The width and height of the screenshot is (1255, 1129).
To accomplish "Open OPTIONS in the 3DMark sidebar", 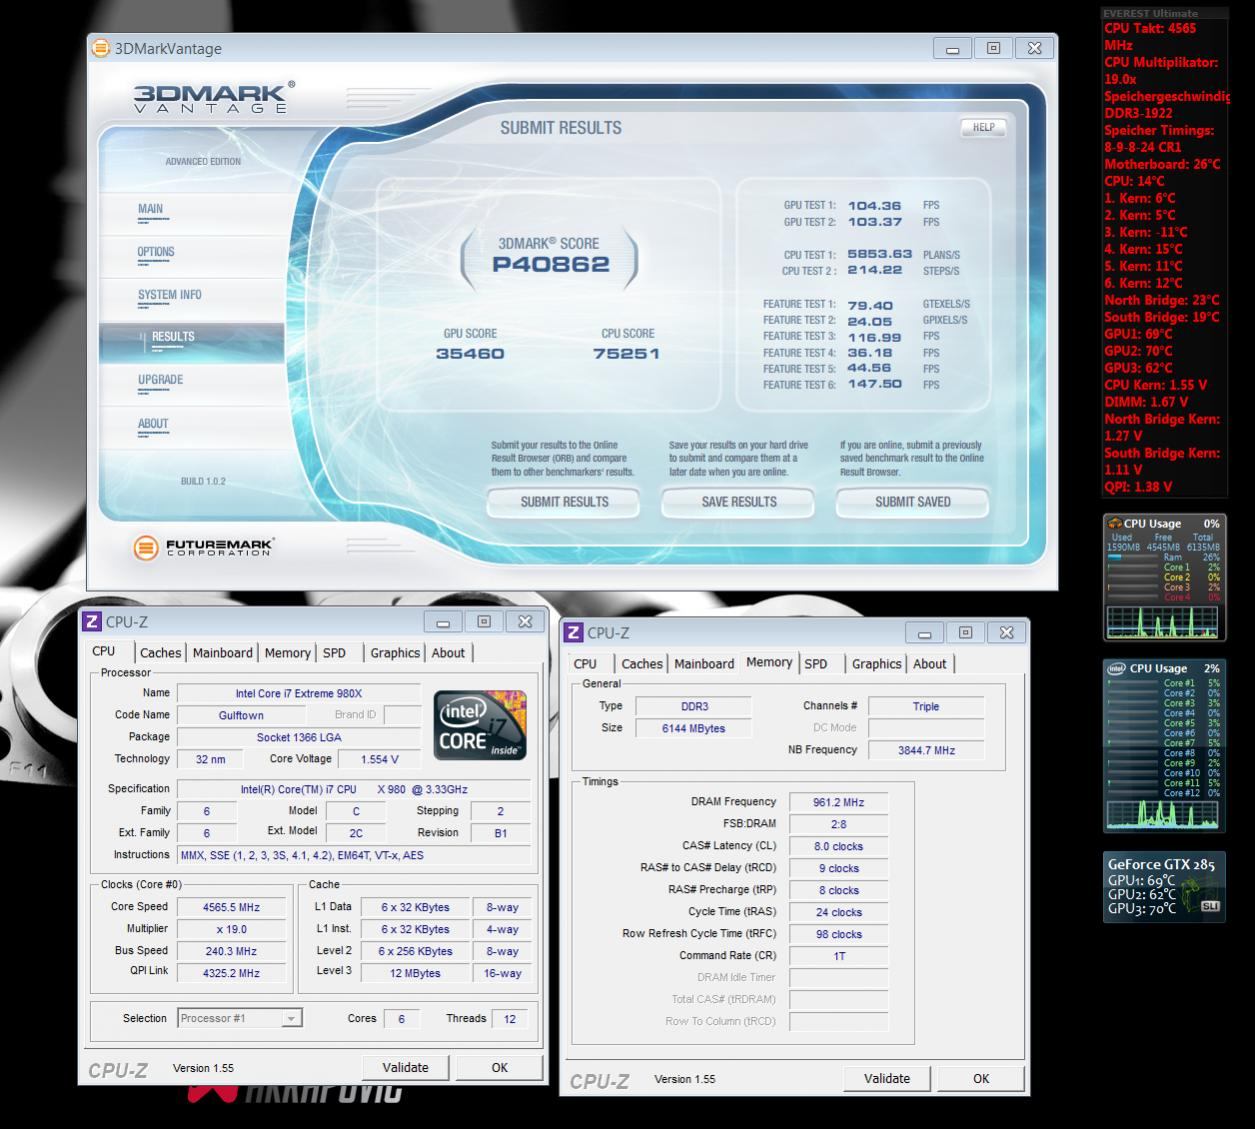I will (x=156, y=252).
